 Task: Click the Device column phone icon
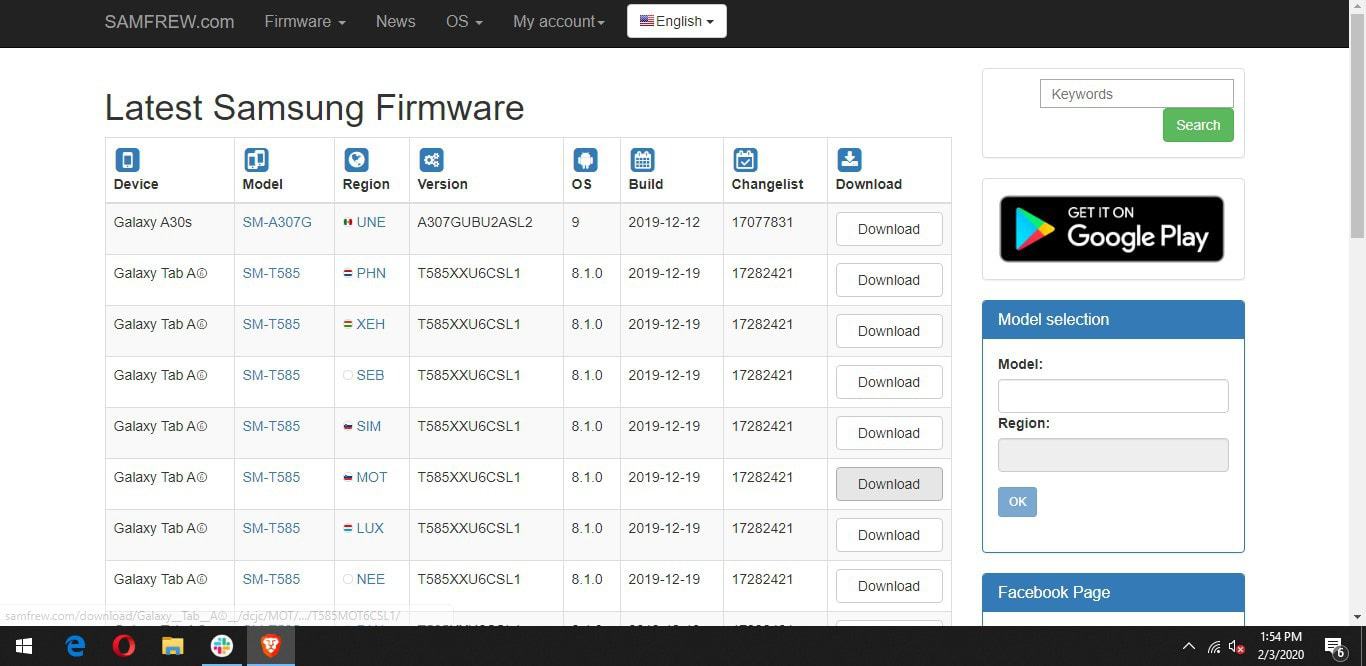(x=127, y=160)
